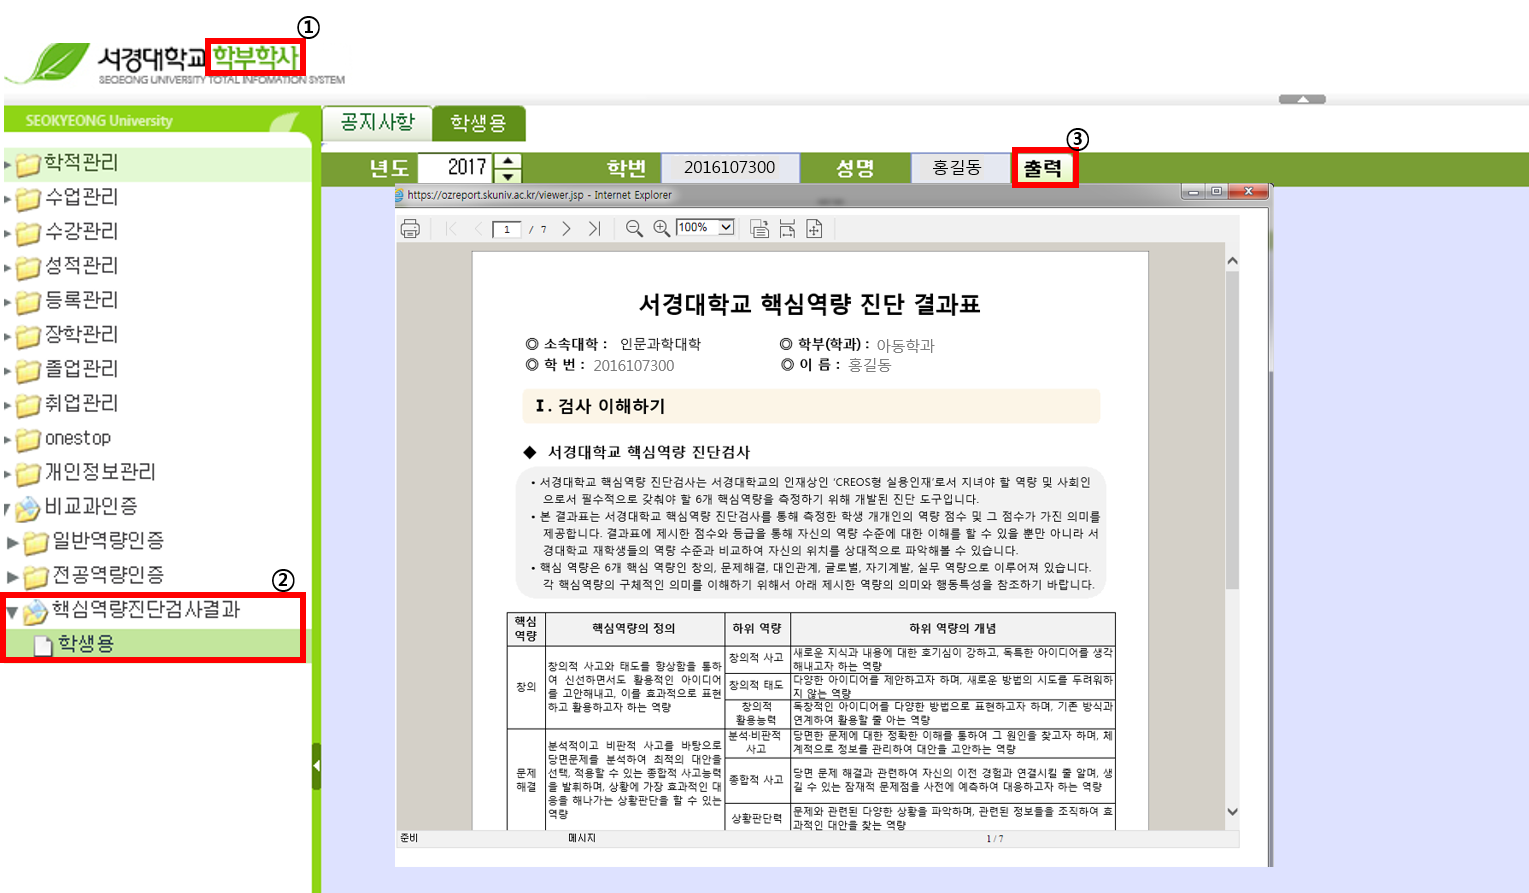Jump to the last page icon
Screen dimensions: 1529x893
(595, 228)
